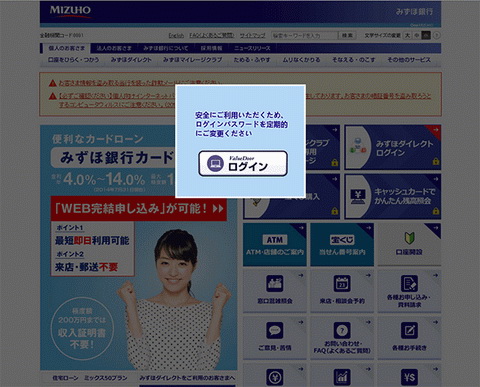Click the help icon beside font size buttons

coord(436,35)
